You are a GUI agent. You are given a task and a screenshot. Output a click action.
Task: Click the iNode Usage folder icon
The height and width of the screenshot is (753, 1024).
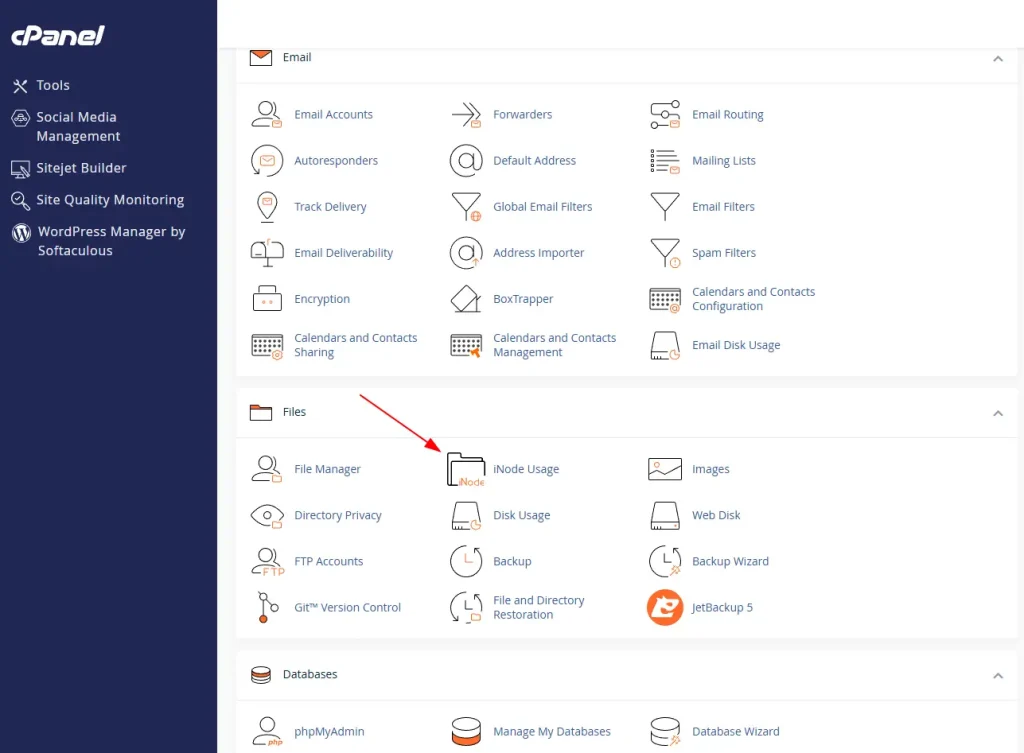[466, 470]
